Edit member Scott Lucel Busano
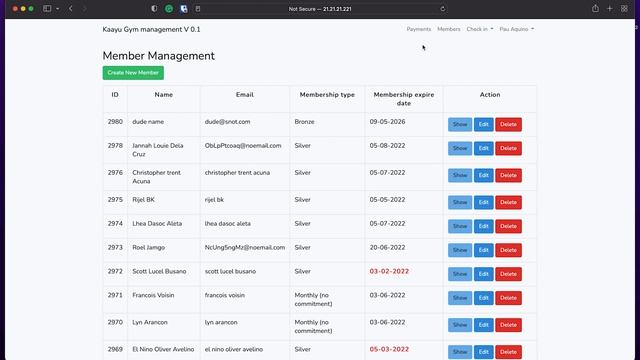The height and width of the screenshot is (360, 640). 484,274
